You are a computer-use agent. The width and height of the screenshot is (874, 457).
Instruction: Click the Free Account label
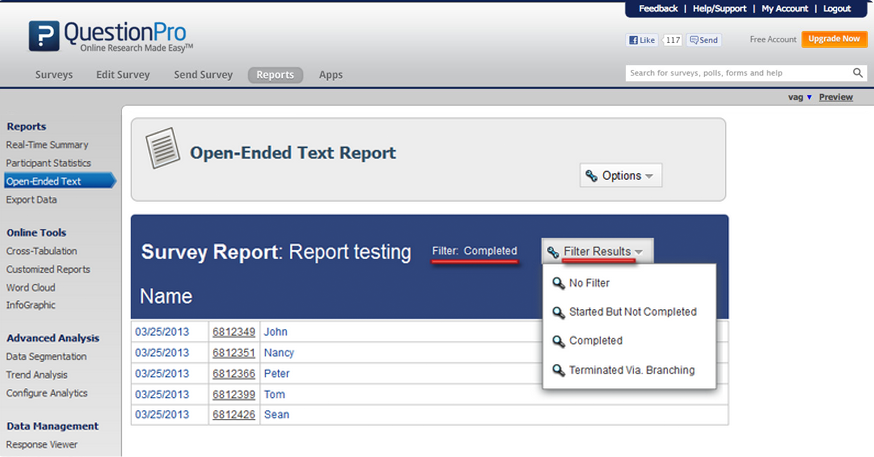[x=773, y=40]
